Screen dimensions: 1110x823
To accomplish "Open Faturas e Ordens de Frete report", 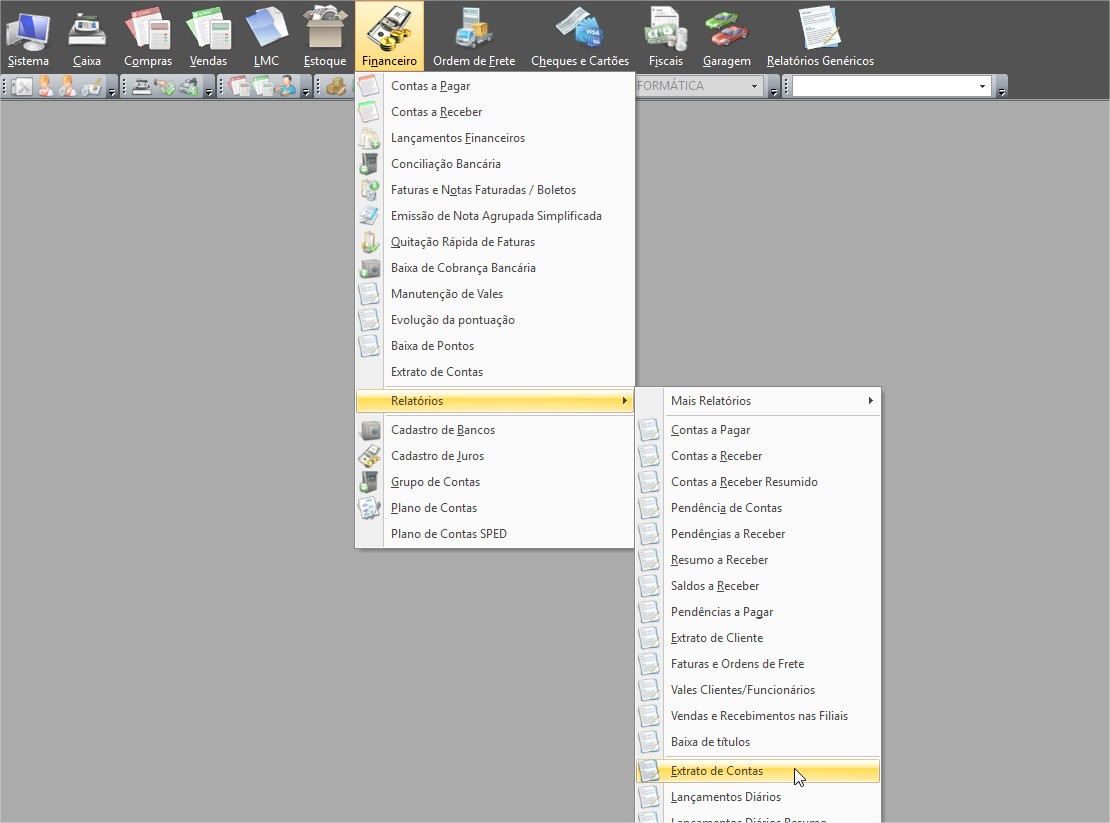I will [758, 664].
